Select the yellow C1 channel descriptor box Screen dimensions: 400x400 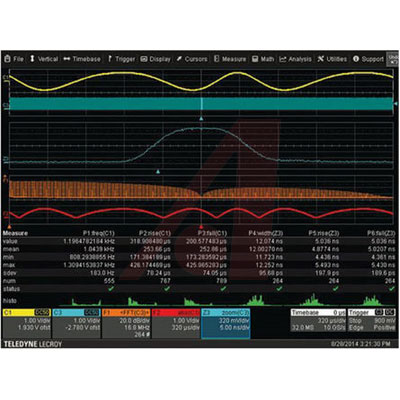pyautogui.click(x=26, y=323)
